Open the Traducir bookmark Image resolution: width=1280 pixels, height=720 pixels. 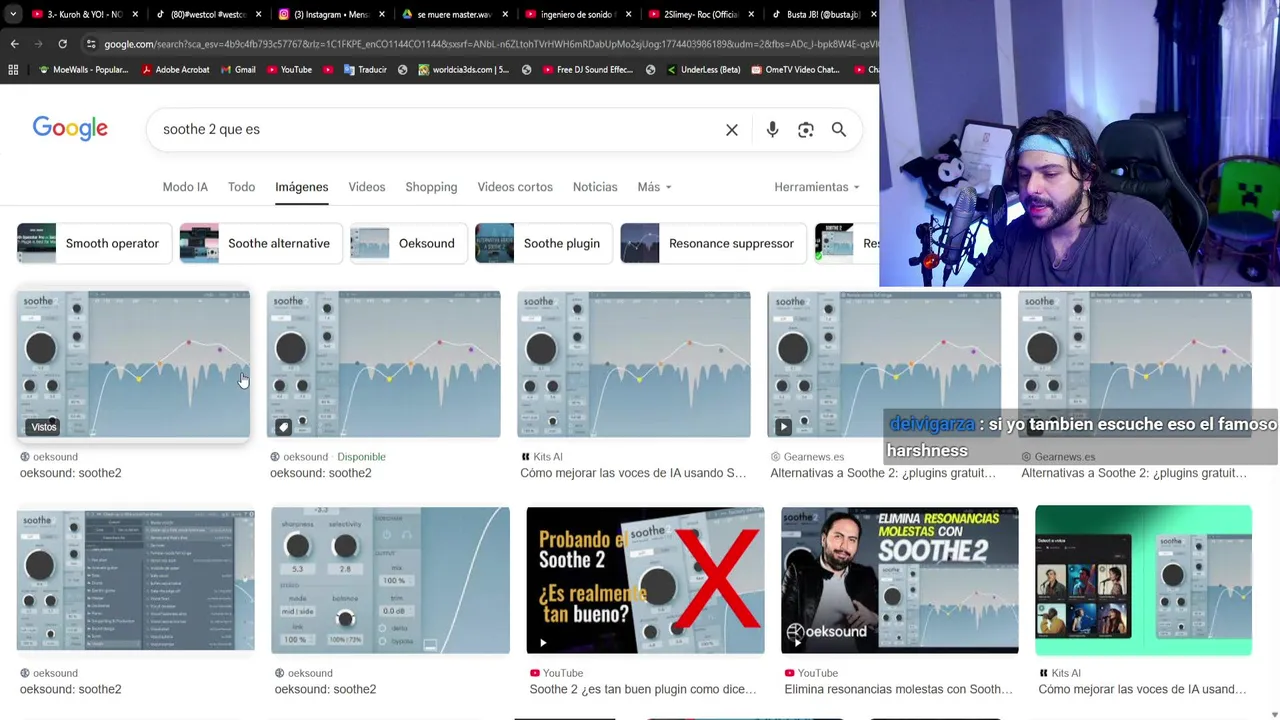(365, 70)
